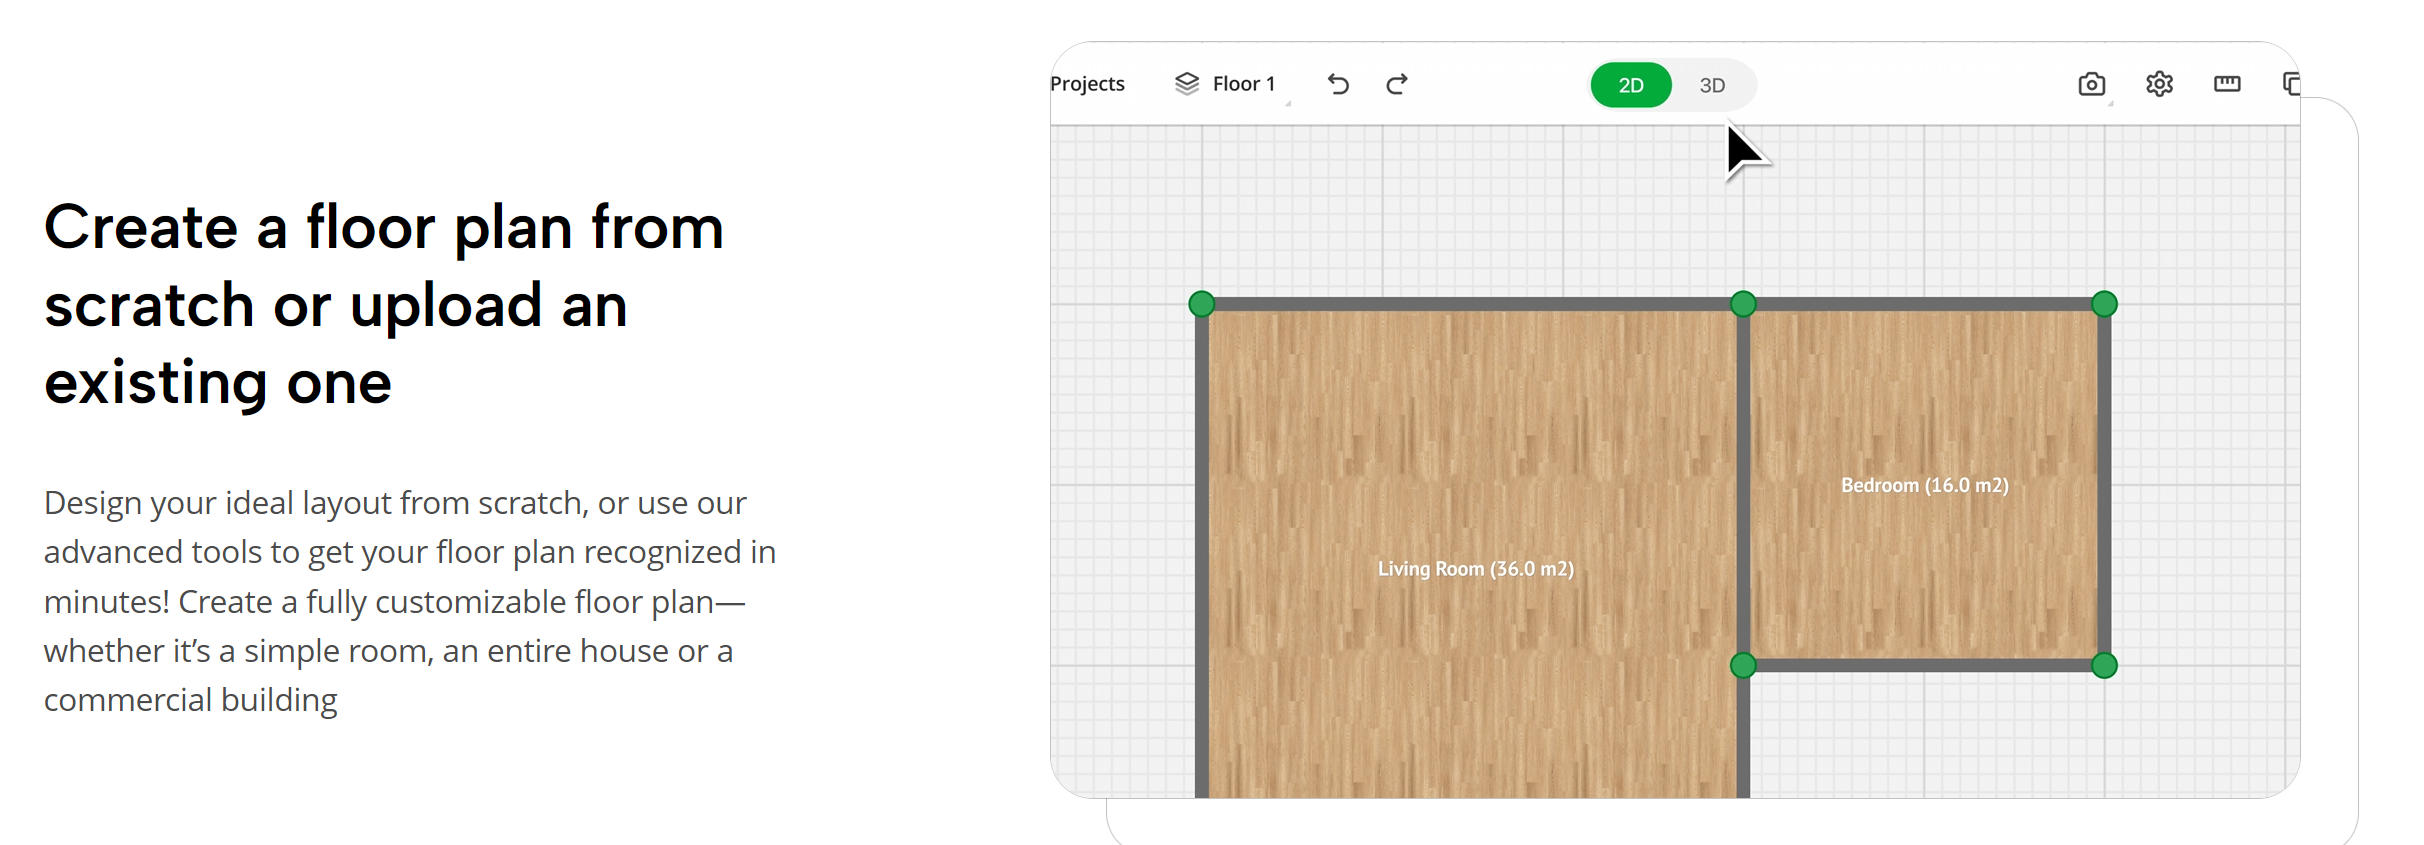Click the stacked layers icon beside Floor 1
Image resolution: width=2424 pixels, height=845 pixels.
pos(1186,84)
